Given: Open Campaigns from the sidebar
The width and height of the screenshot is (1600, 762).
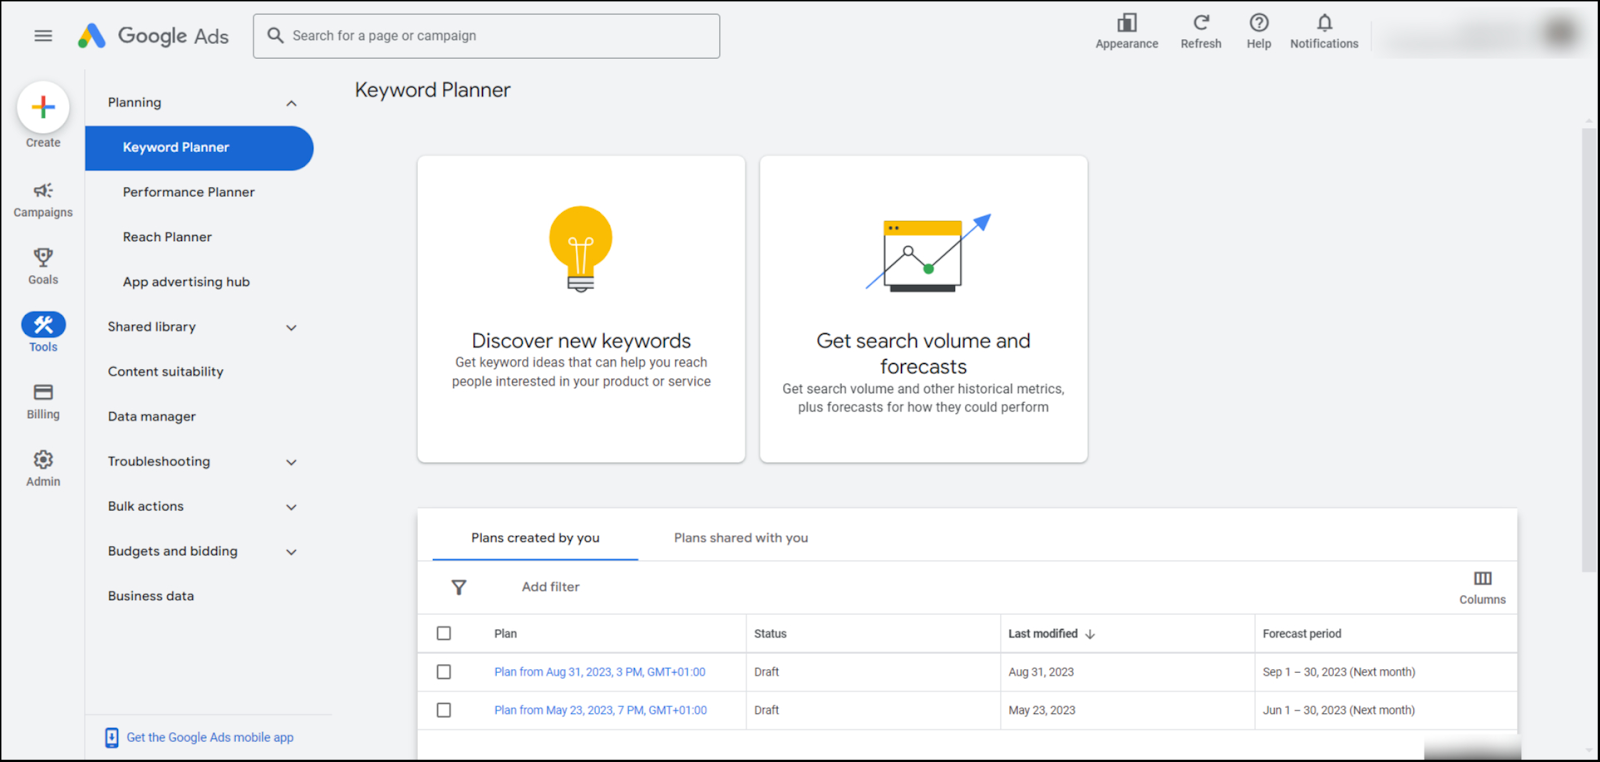Looking at the screenshot, I should 43,199.
